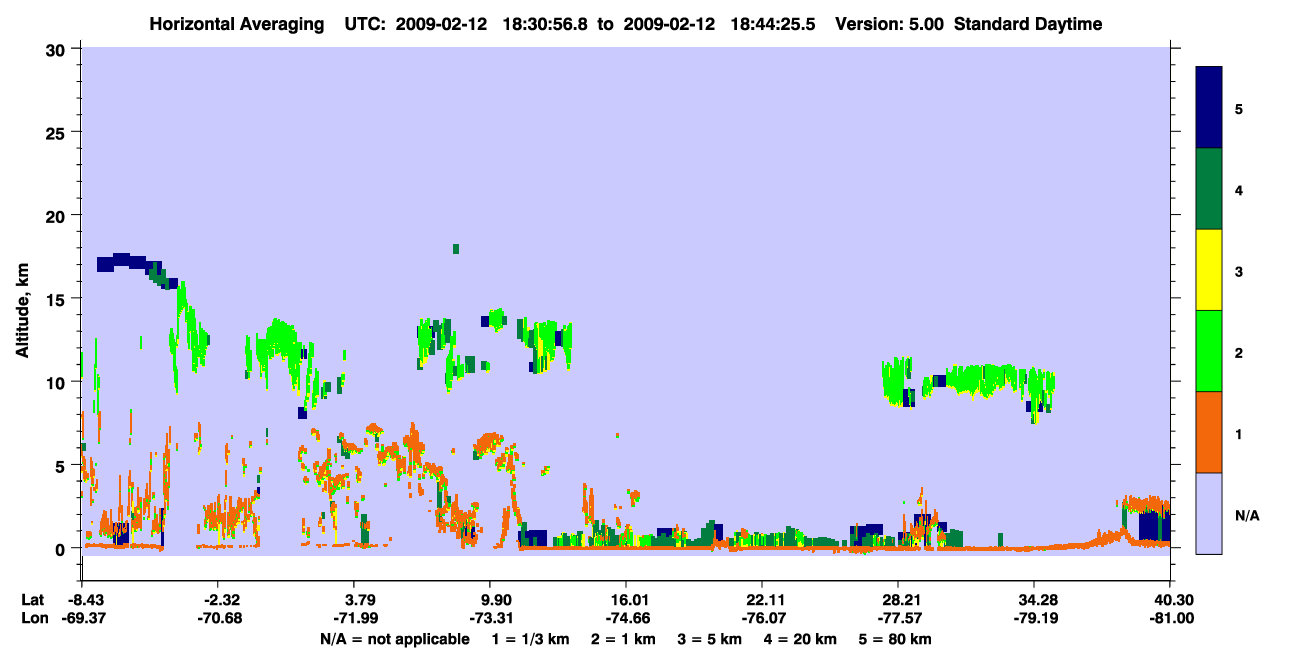The image size is (1300, 667).
Task: Click the longitude value -81.00
Action: tap(1170, 618)
